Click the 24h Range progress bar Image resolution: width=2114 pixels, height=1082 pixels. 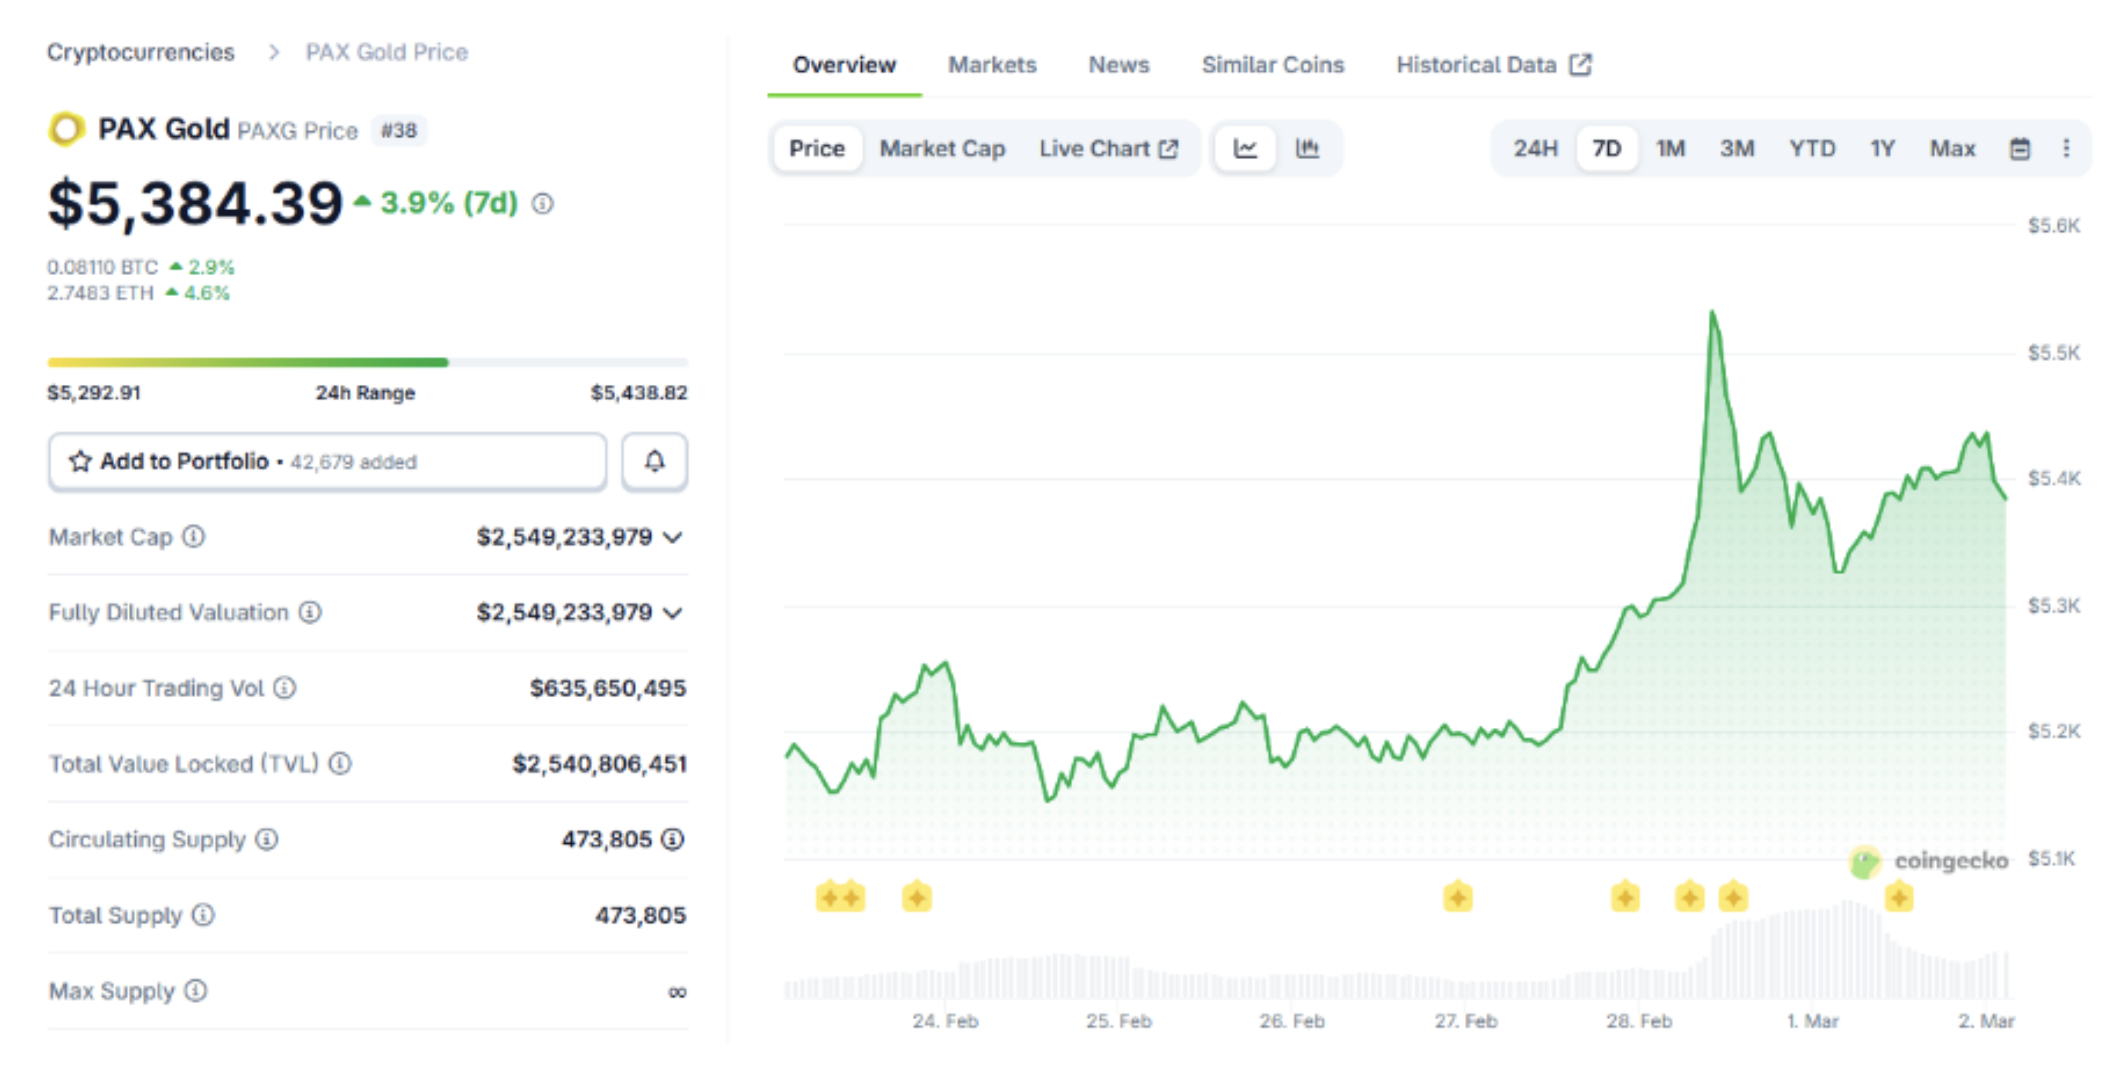367,362
